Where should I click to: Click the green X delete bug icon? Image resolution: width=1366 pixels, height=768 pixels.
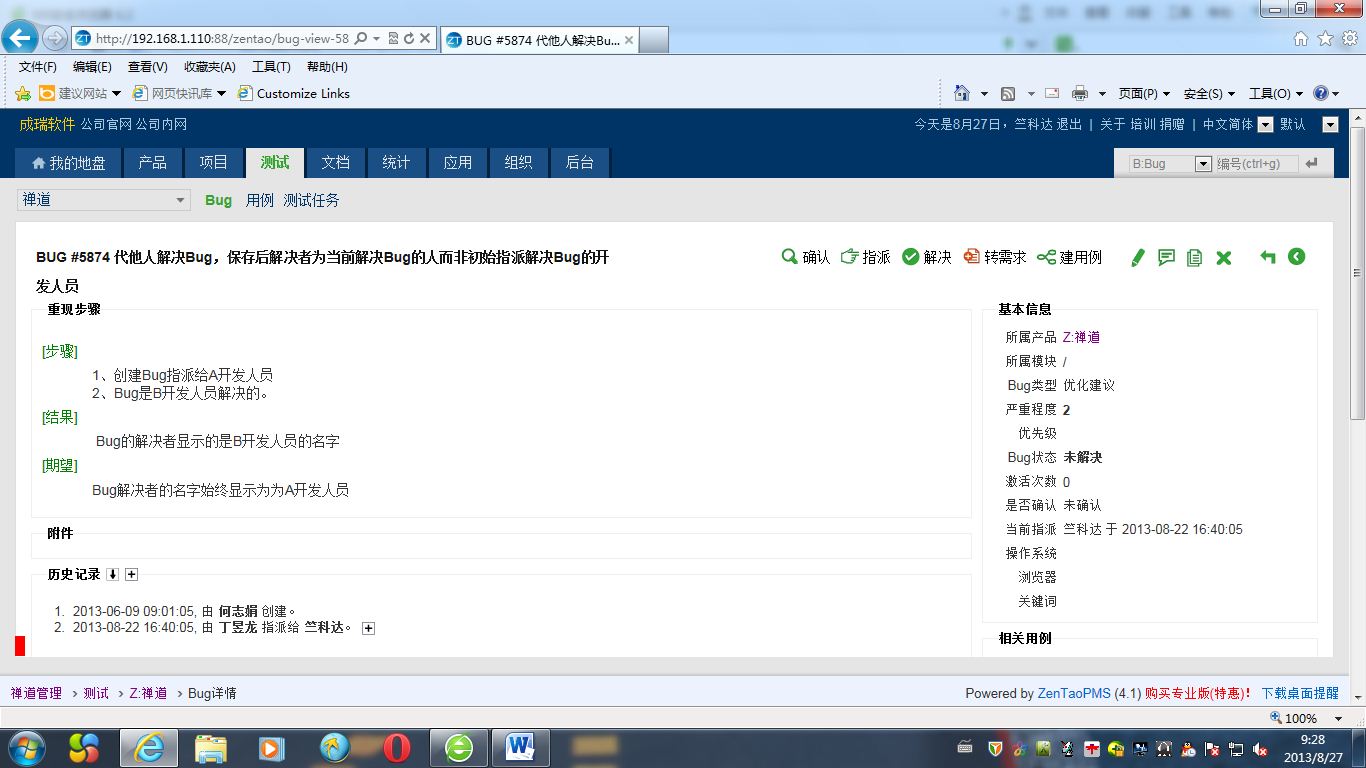[1223, 258]
